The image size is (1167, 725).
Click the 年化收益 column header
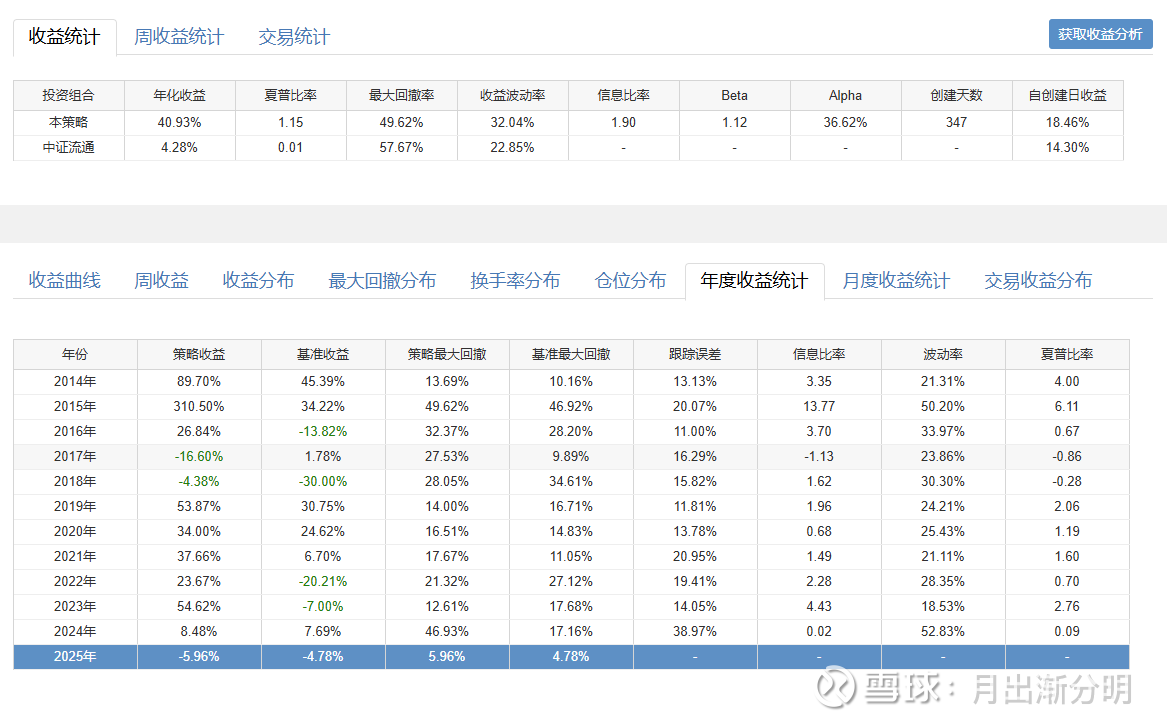pos(179,95)
